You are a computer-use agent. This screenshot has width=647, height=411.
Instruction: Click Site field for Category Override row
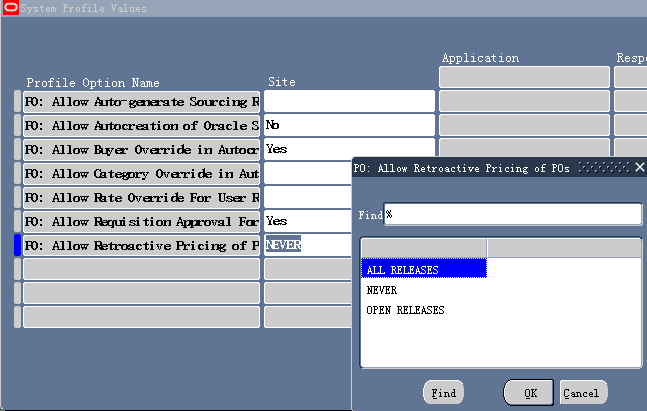[x=308, y=173]
